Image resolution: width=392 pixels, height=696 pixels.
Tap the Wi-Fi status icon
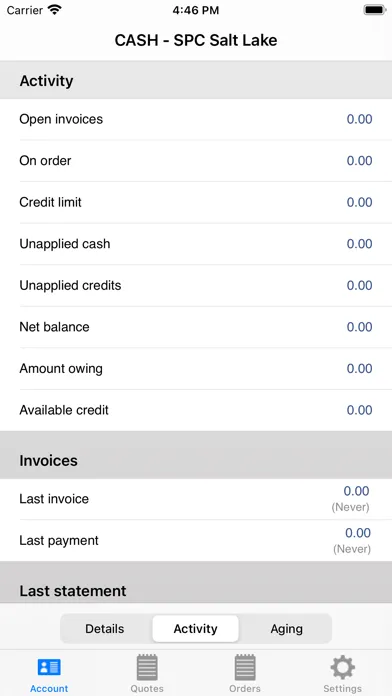pyautogui.click(x=55, y=10)
